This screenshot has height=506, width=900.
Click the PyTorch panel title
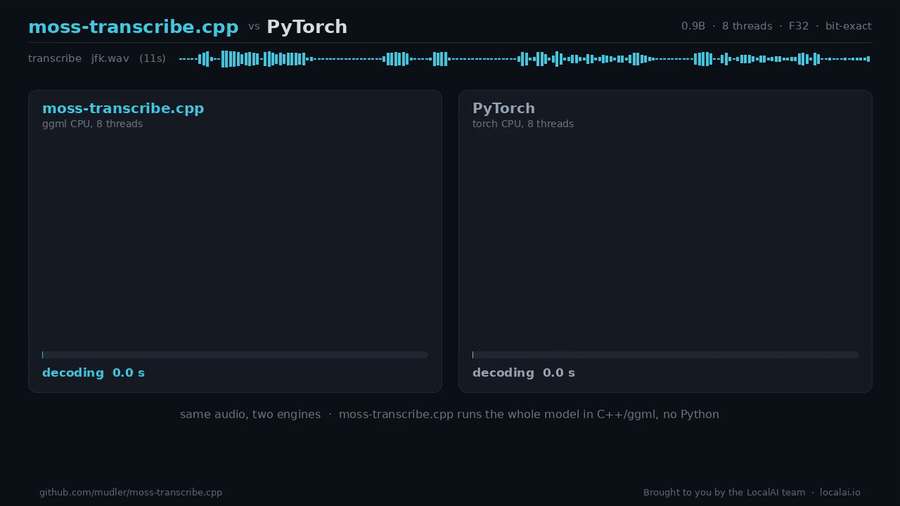point(503,108)
